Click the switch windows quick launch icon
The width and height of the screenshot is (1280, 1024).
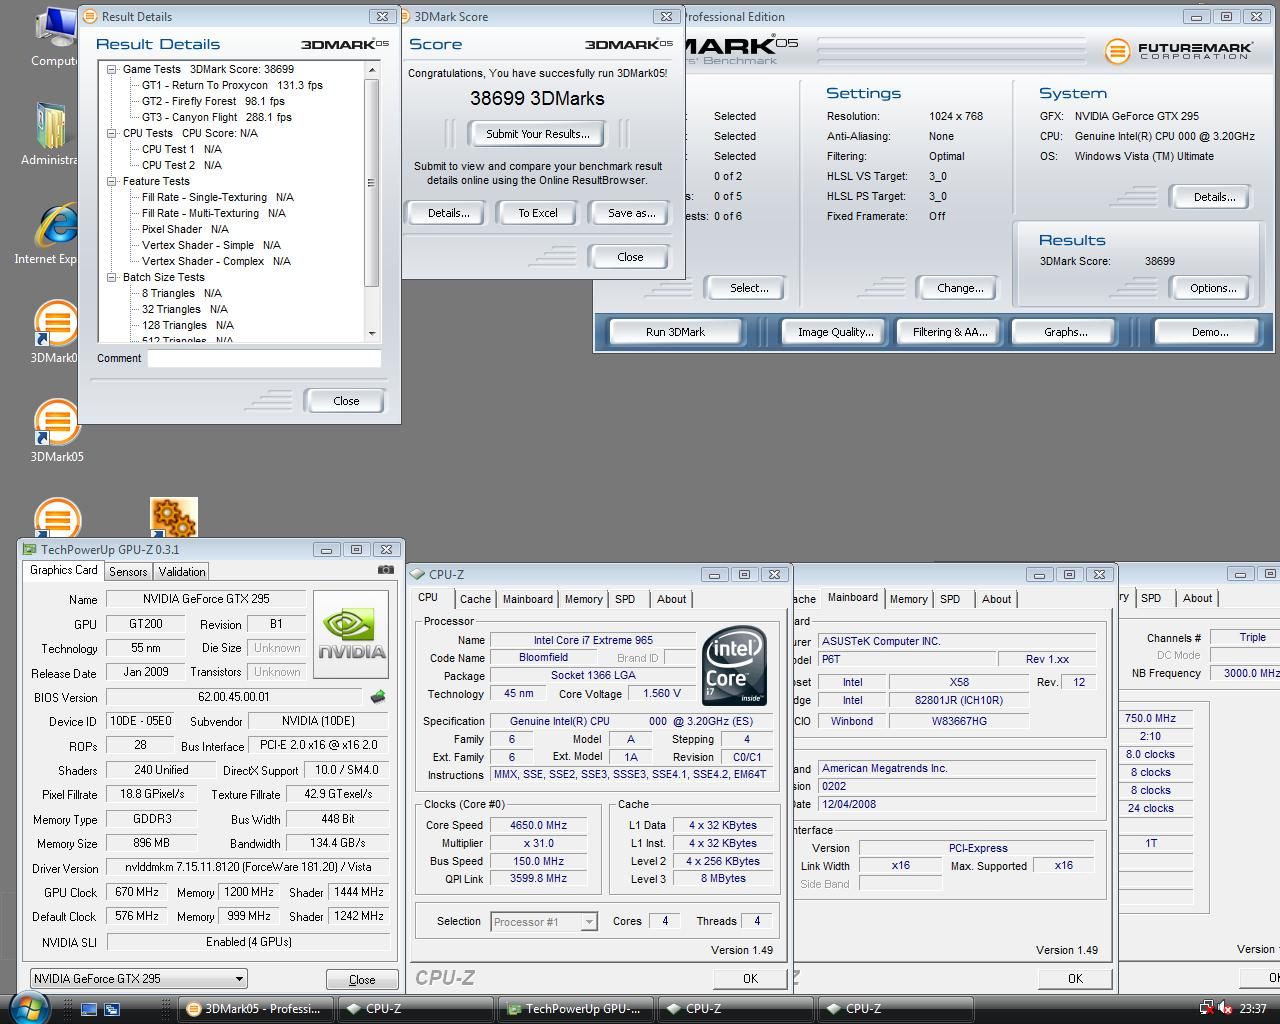point(111,1009)
